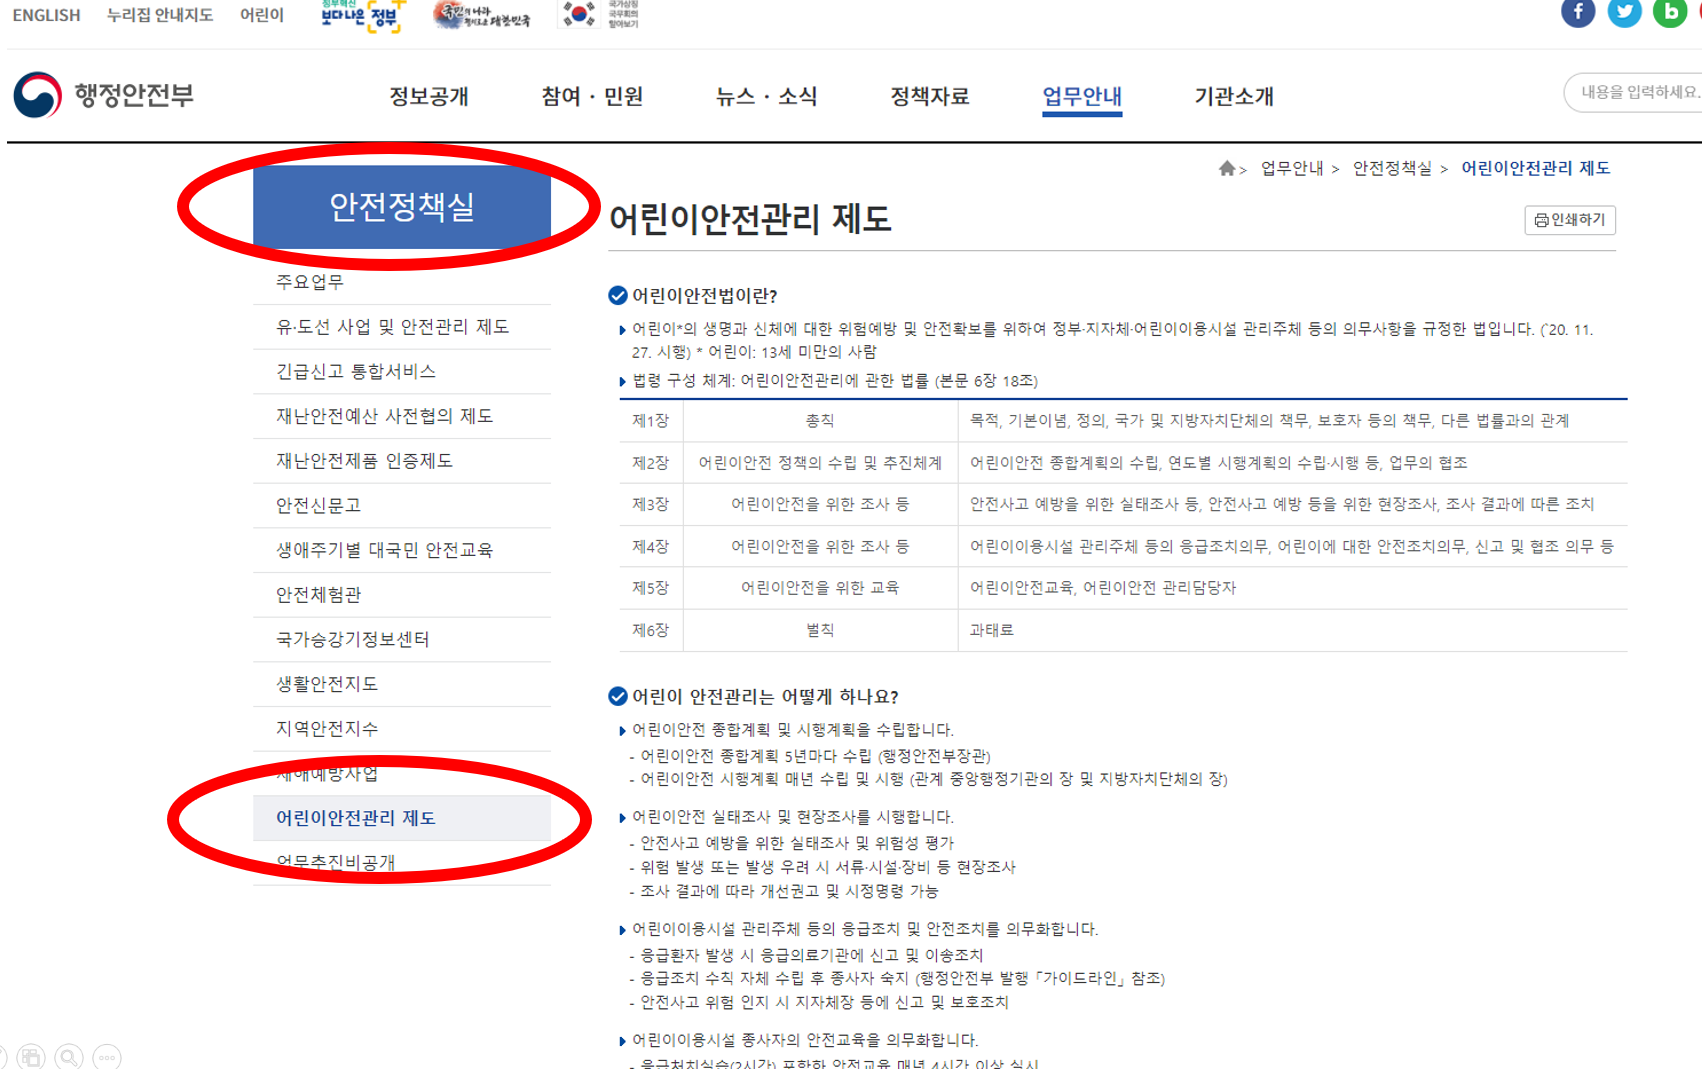This screenshot has height=1069, width=1702.
Task: Select 재난안전예산 사전협의 제도
Action: (x=402, y=416)
